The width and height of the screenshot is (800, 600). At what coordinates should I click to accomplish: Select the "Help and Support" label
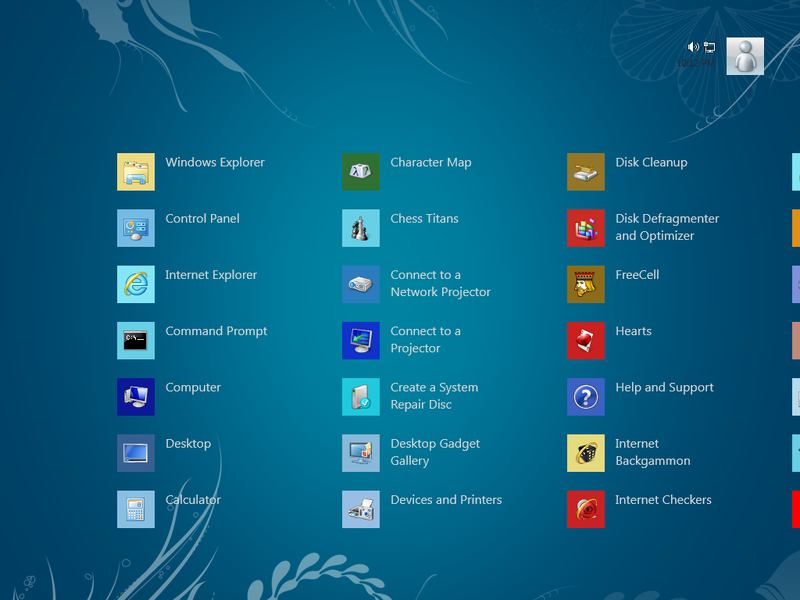coord(664,388)
